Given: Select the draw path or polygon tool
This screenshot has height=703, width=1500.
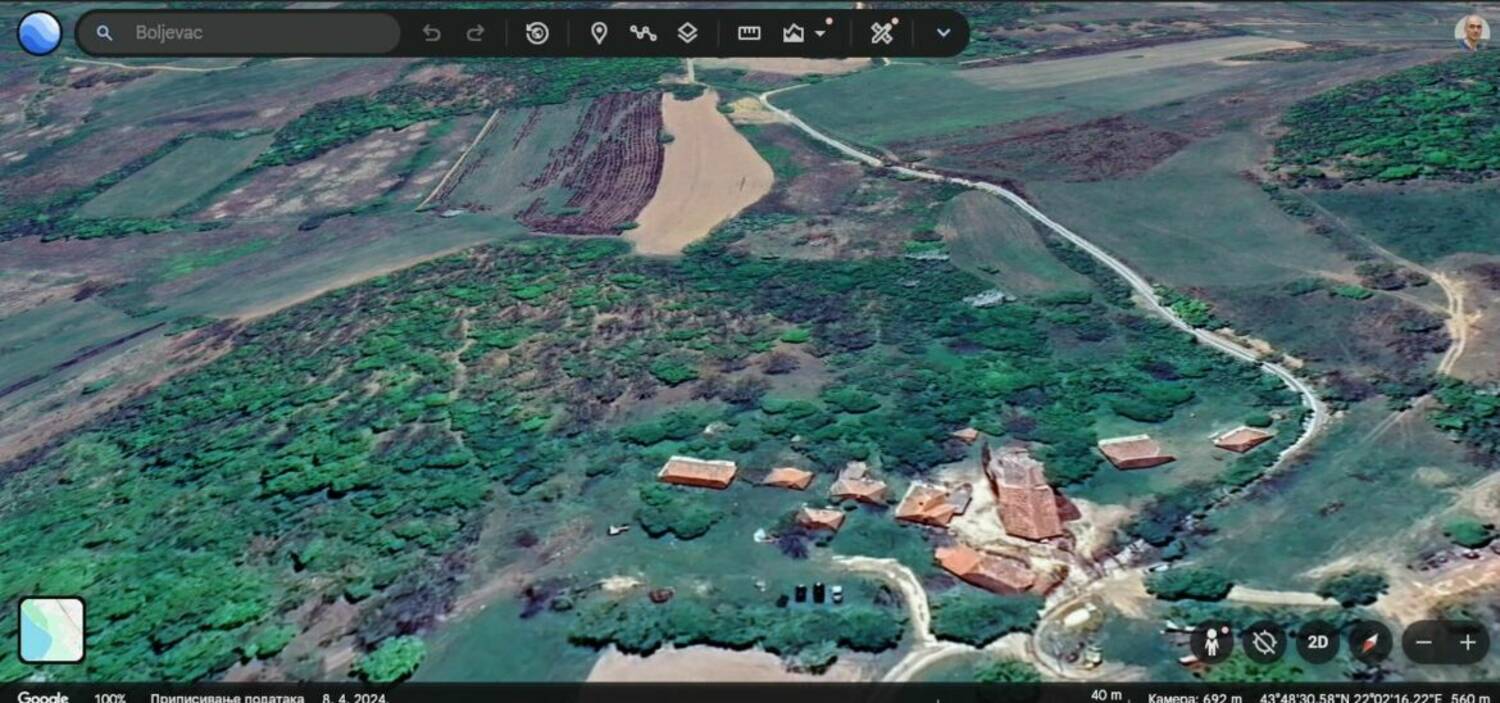Looking at the screenshot, I should (643, 33).
